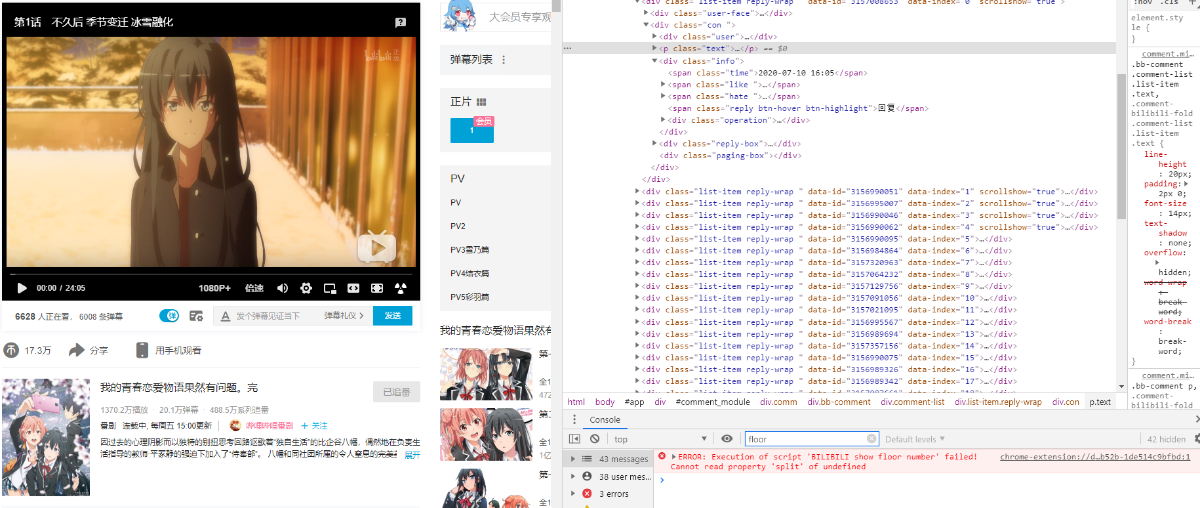
Task: Expand the span class="like" node
Action: (x=664, y=84)
